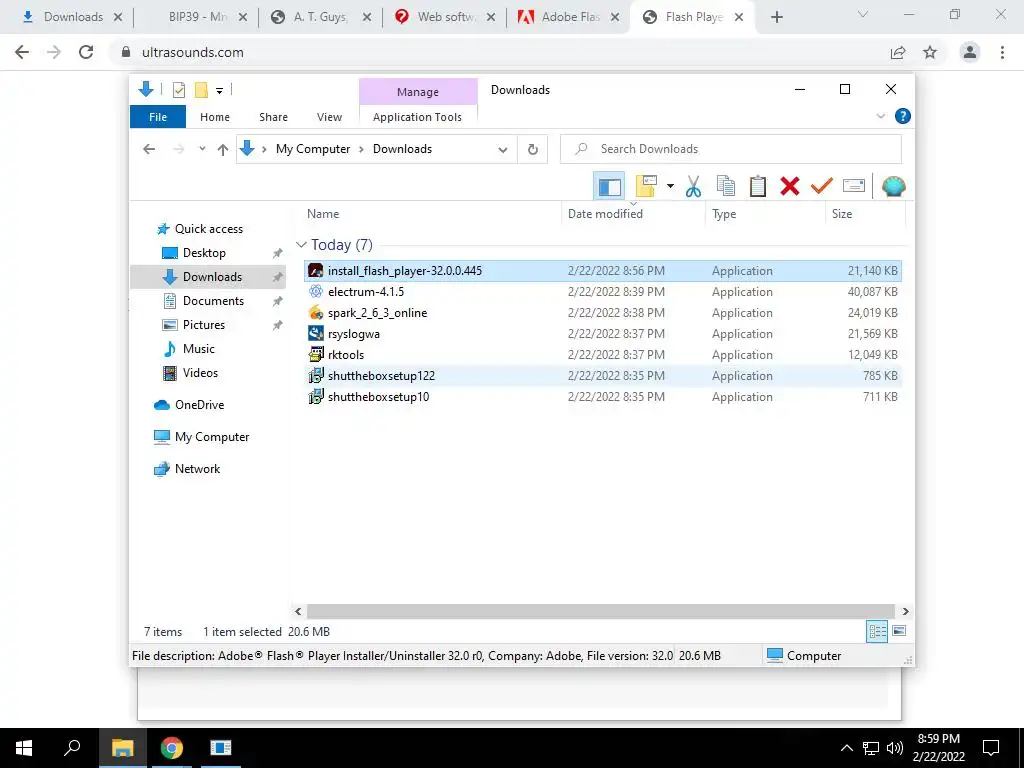The height and width of the screenshot is (768, 1024).
Task: Open Documents in navigation pane
Action: [x=213, y=301]
